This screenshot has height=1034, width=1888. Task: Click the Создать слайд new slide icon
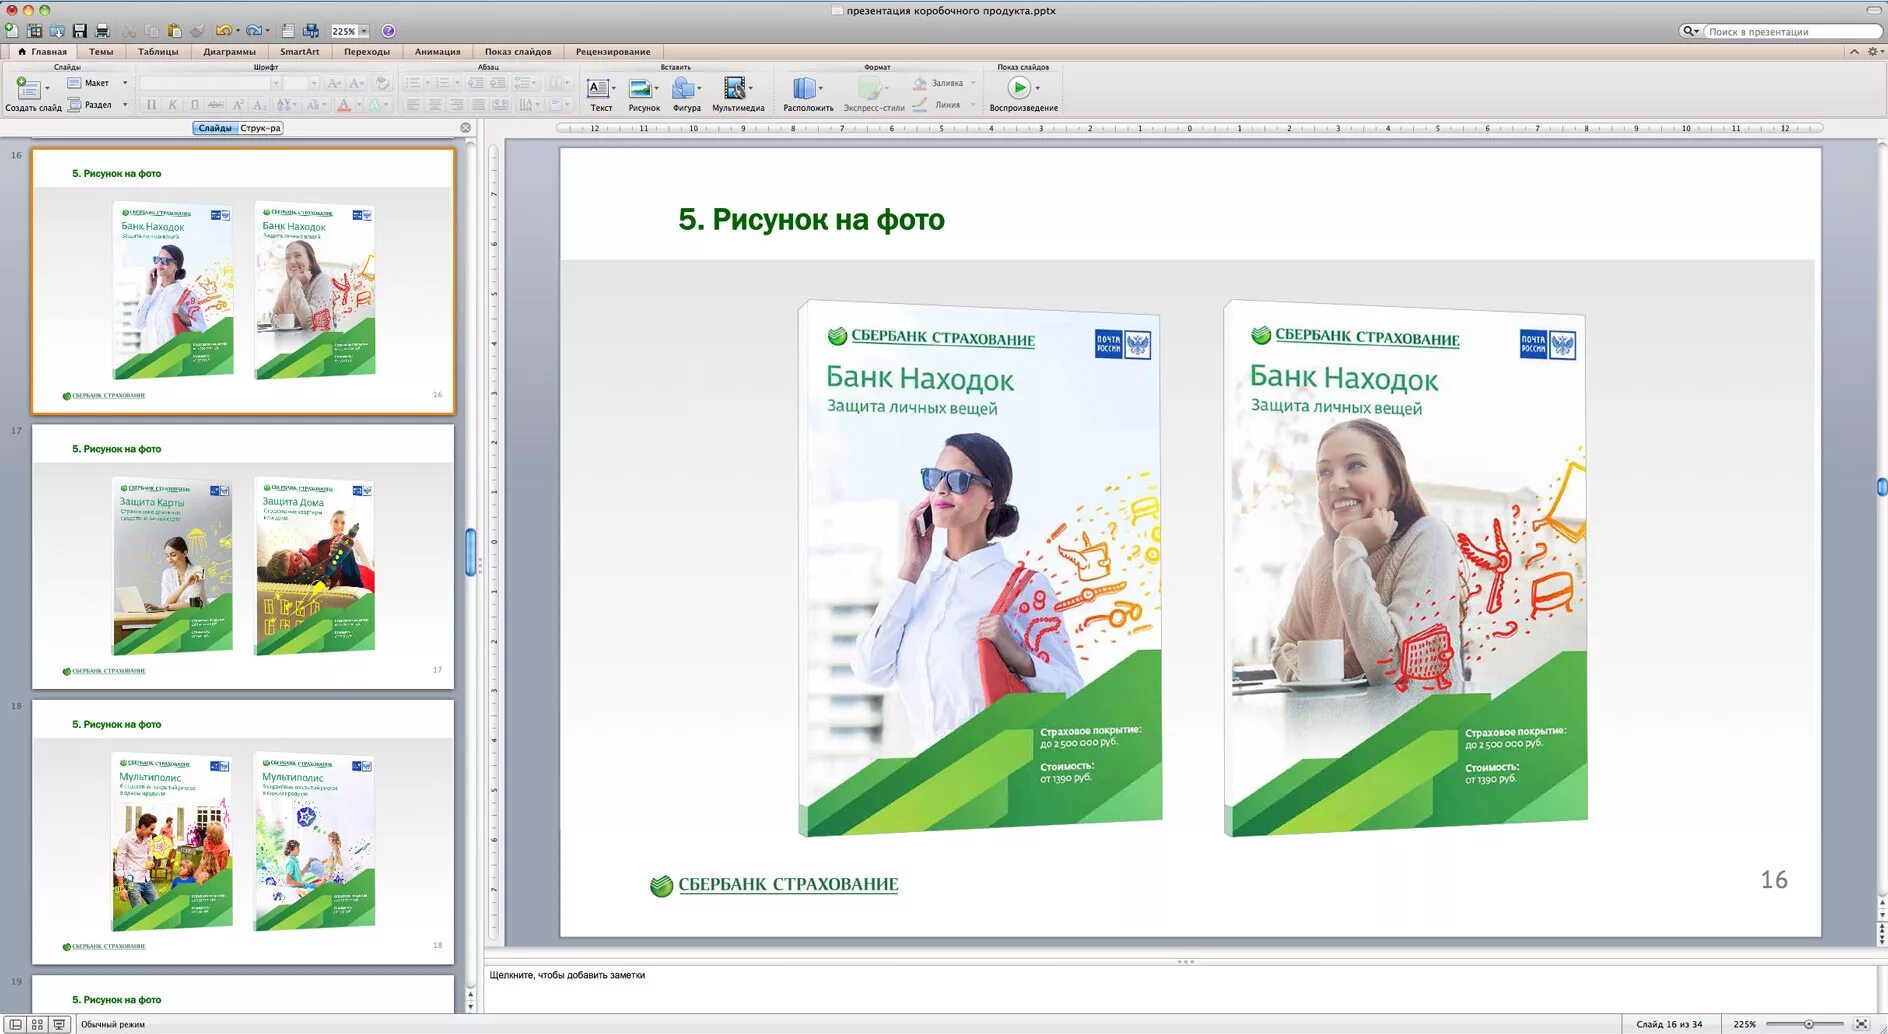tap(28, 89)
